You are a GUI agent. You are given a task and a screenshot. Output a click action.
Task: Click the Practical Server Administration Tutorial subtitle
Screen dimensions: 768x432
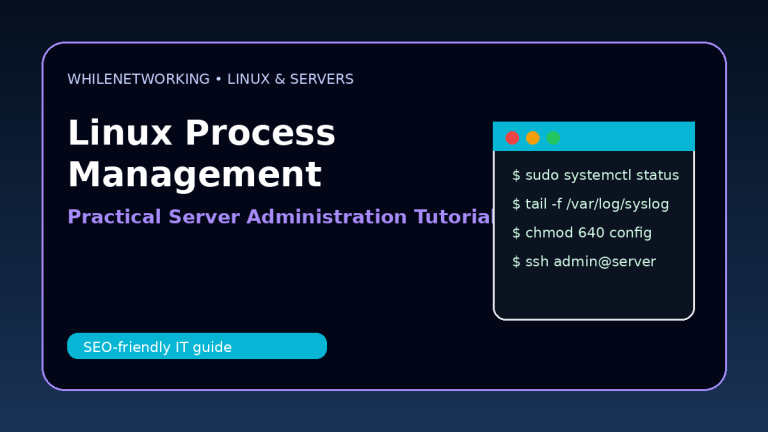[x=280, y=217]
